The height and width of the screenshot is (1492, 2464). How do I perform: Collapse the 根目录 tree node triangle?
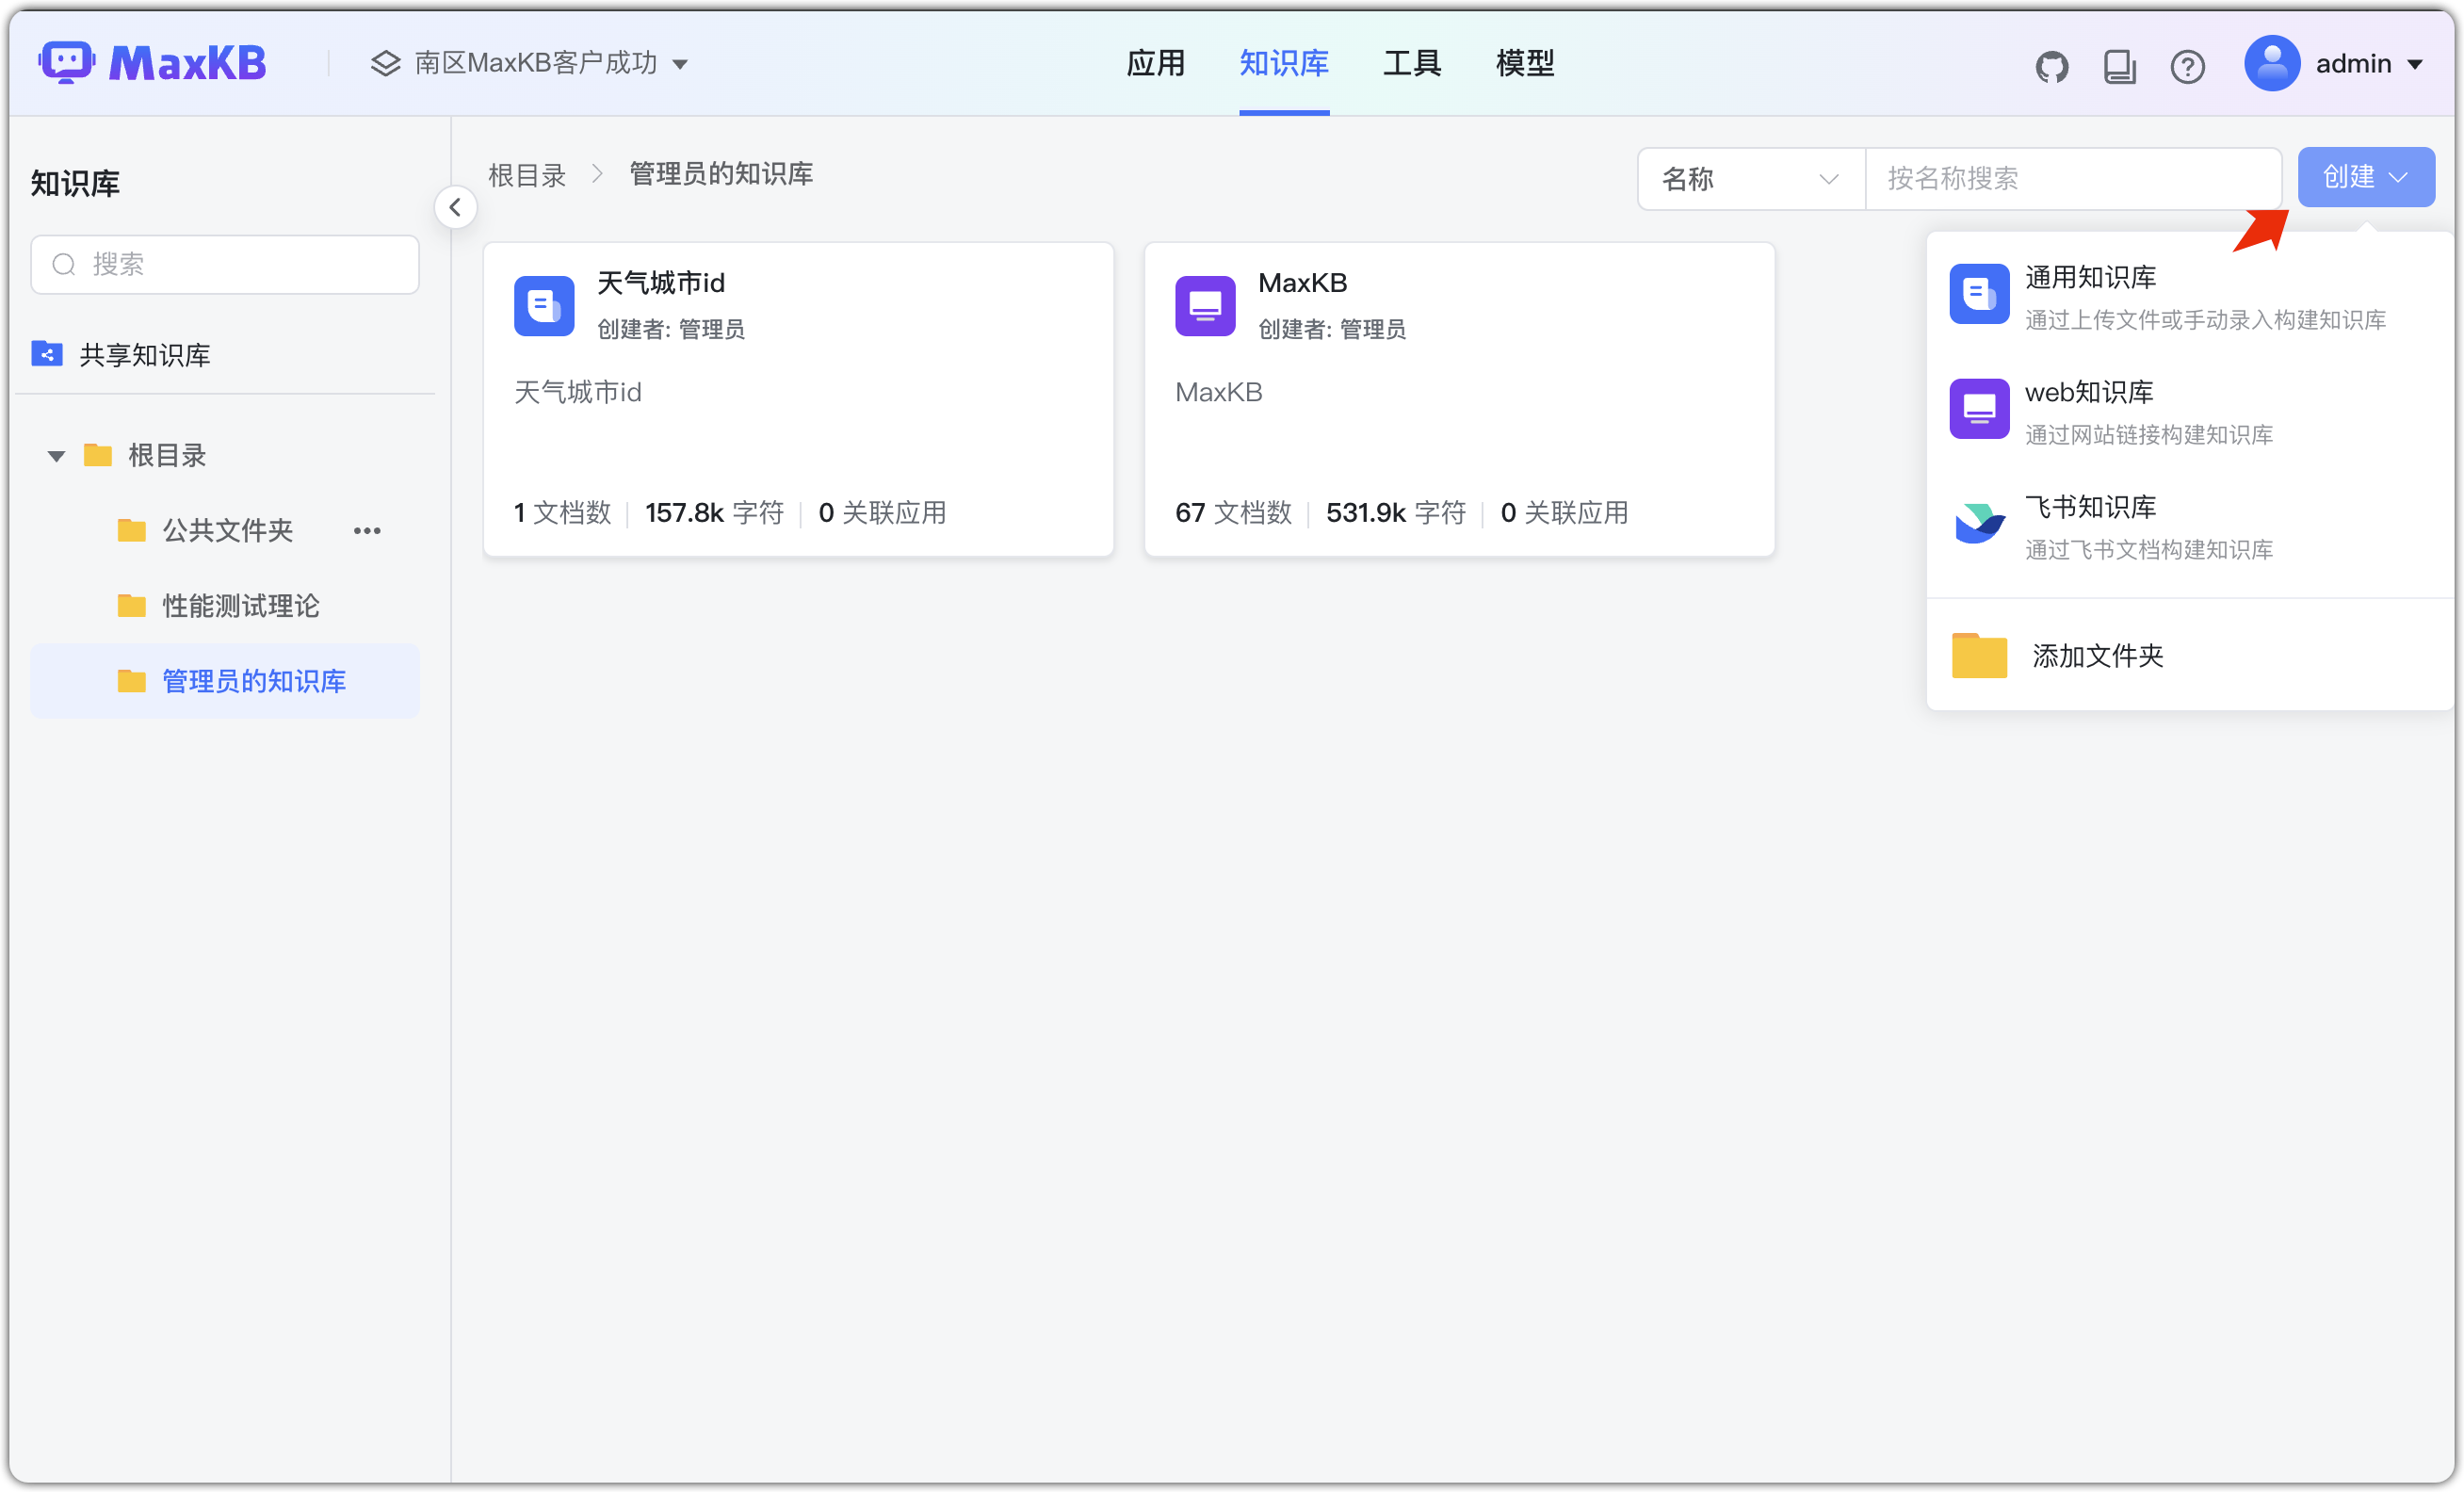[x=56, y=456]
